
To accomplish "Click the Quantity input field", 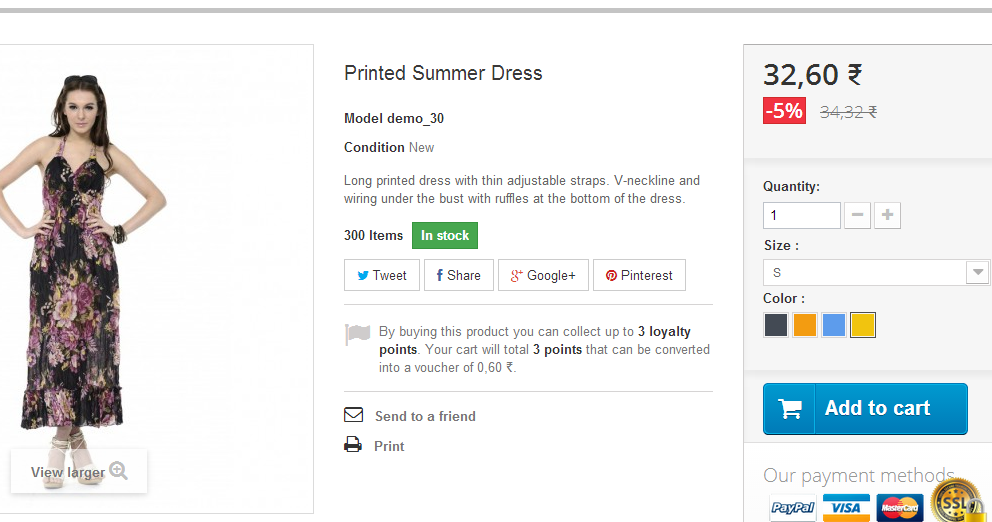I will tap(801, 215).
